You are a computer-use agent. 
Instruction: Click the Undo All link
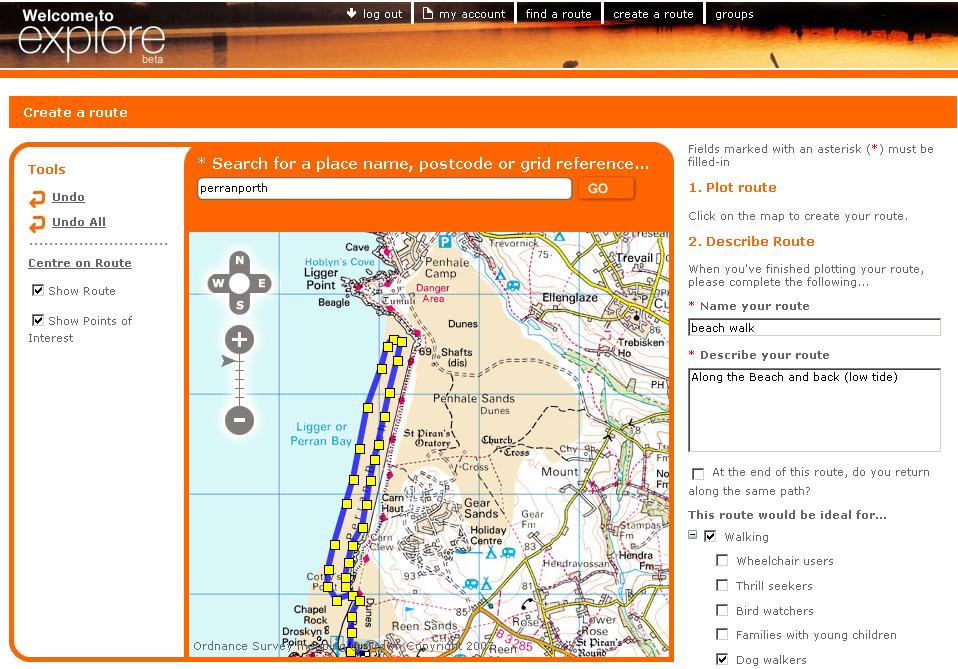(x=79, y=222)
